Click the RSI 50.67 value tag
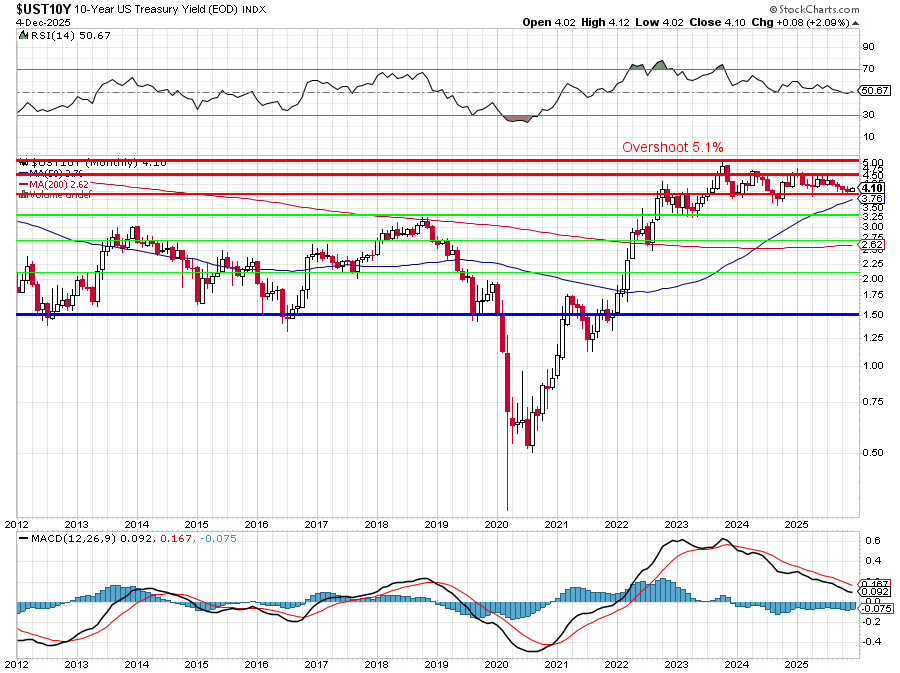The image size is (900, 673). [x=875, y=91]
